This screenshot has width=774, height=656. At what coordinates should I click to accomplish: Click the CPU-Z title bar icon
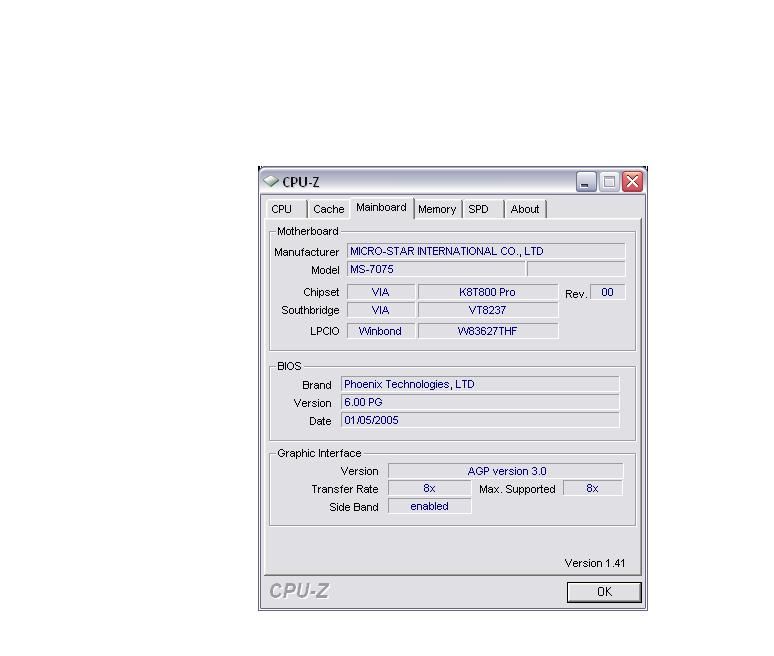pyautogui.click(x=271, y=181)
